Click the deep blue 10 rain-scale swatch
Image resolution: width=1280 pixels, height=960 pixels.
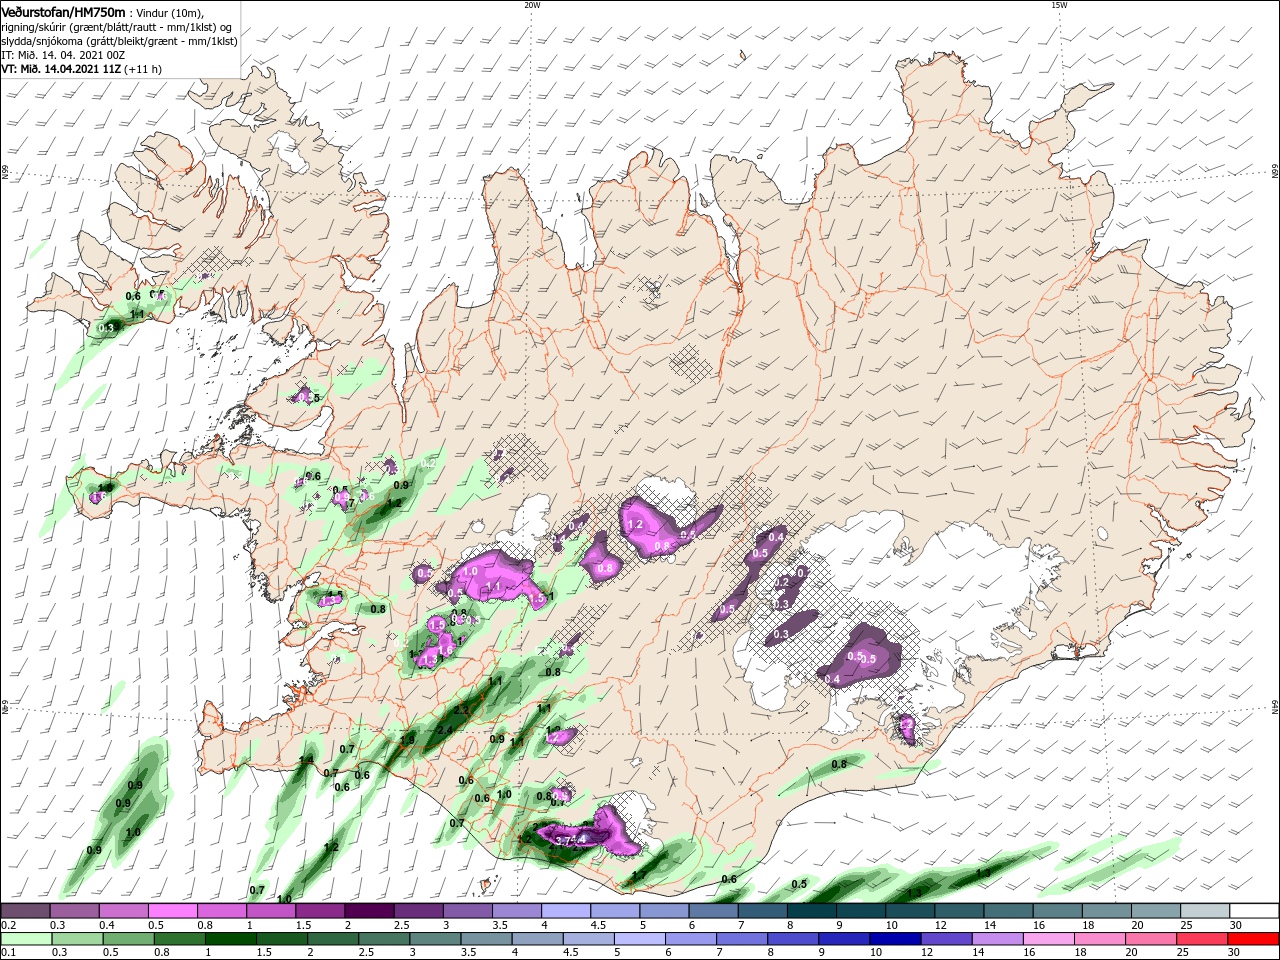pos(895,939)
